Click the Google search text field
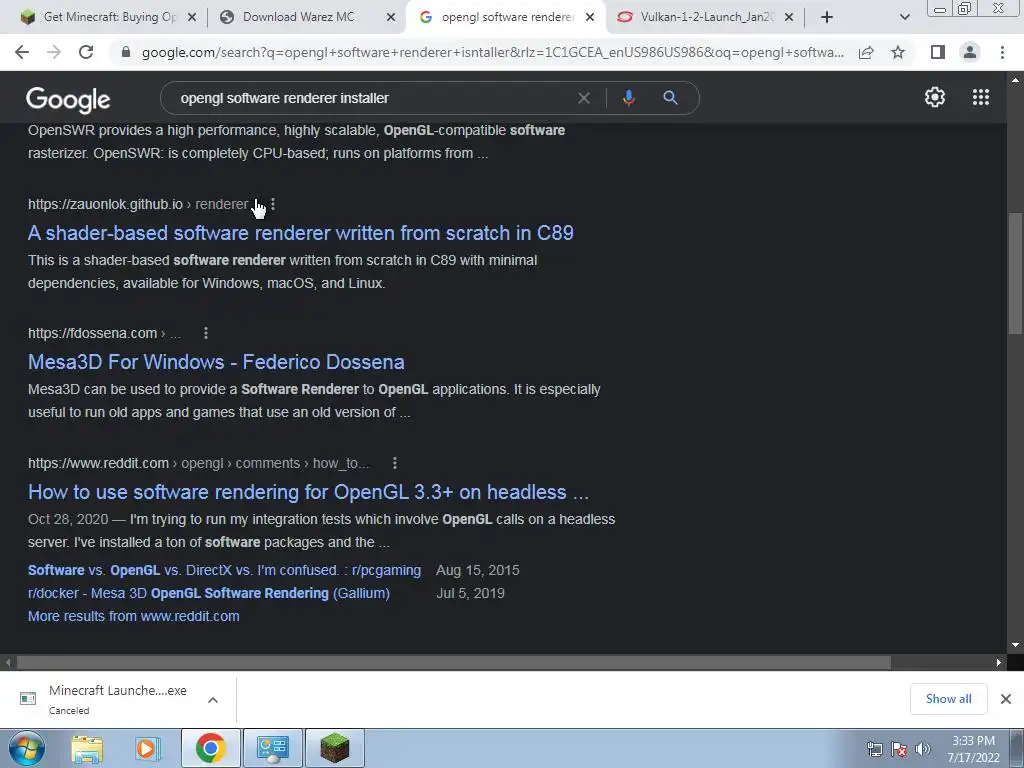 [x=372, y=98]
